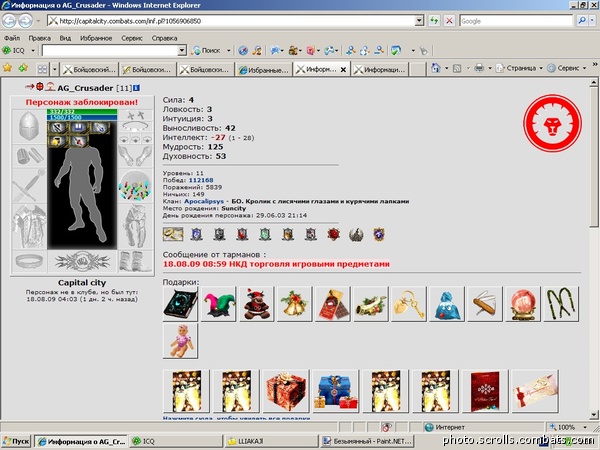Viewport: 600px width, 450px height.
Task: Open the tab list dropdown arrow
Action: click(x=54, y=69)
